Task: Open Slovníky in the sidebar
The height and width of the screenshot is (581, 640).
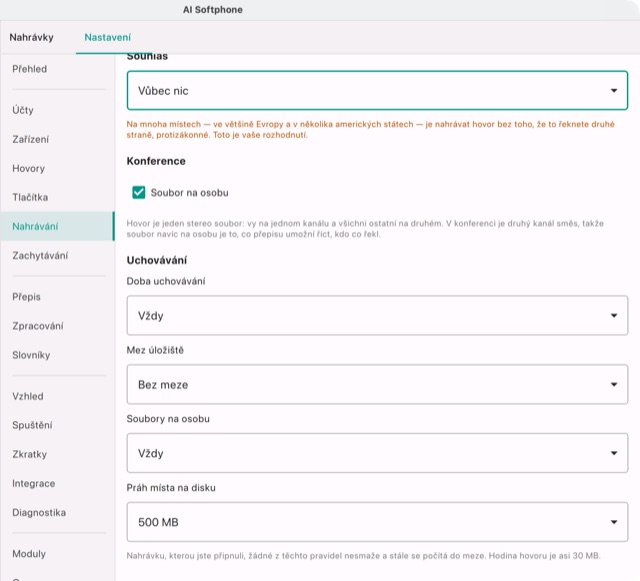Action: pos(31,355)
